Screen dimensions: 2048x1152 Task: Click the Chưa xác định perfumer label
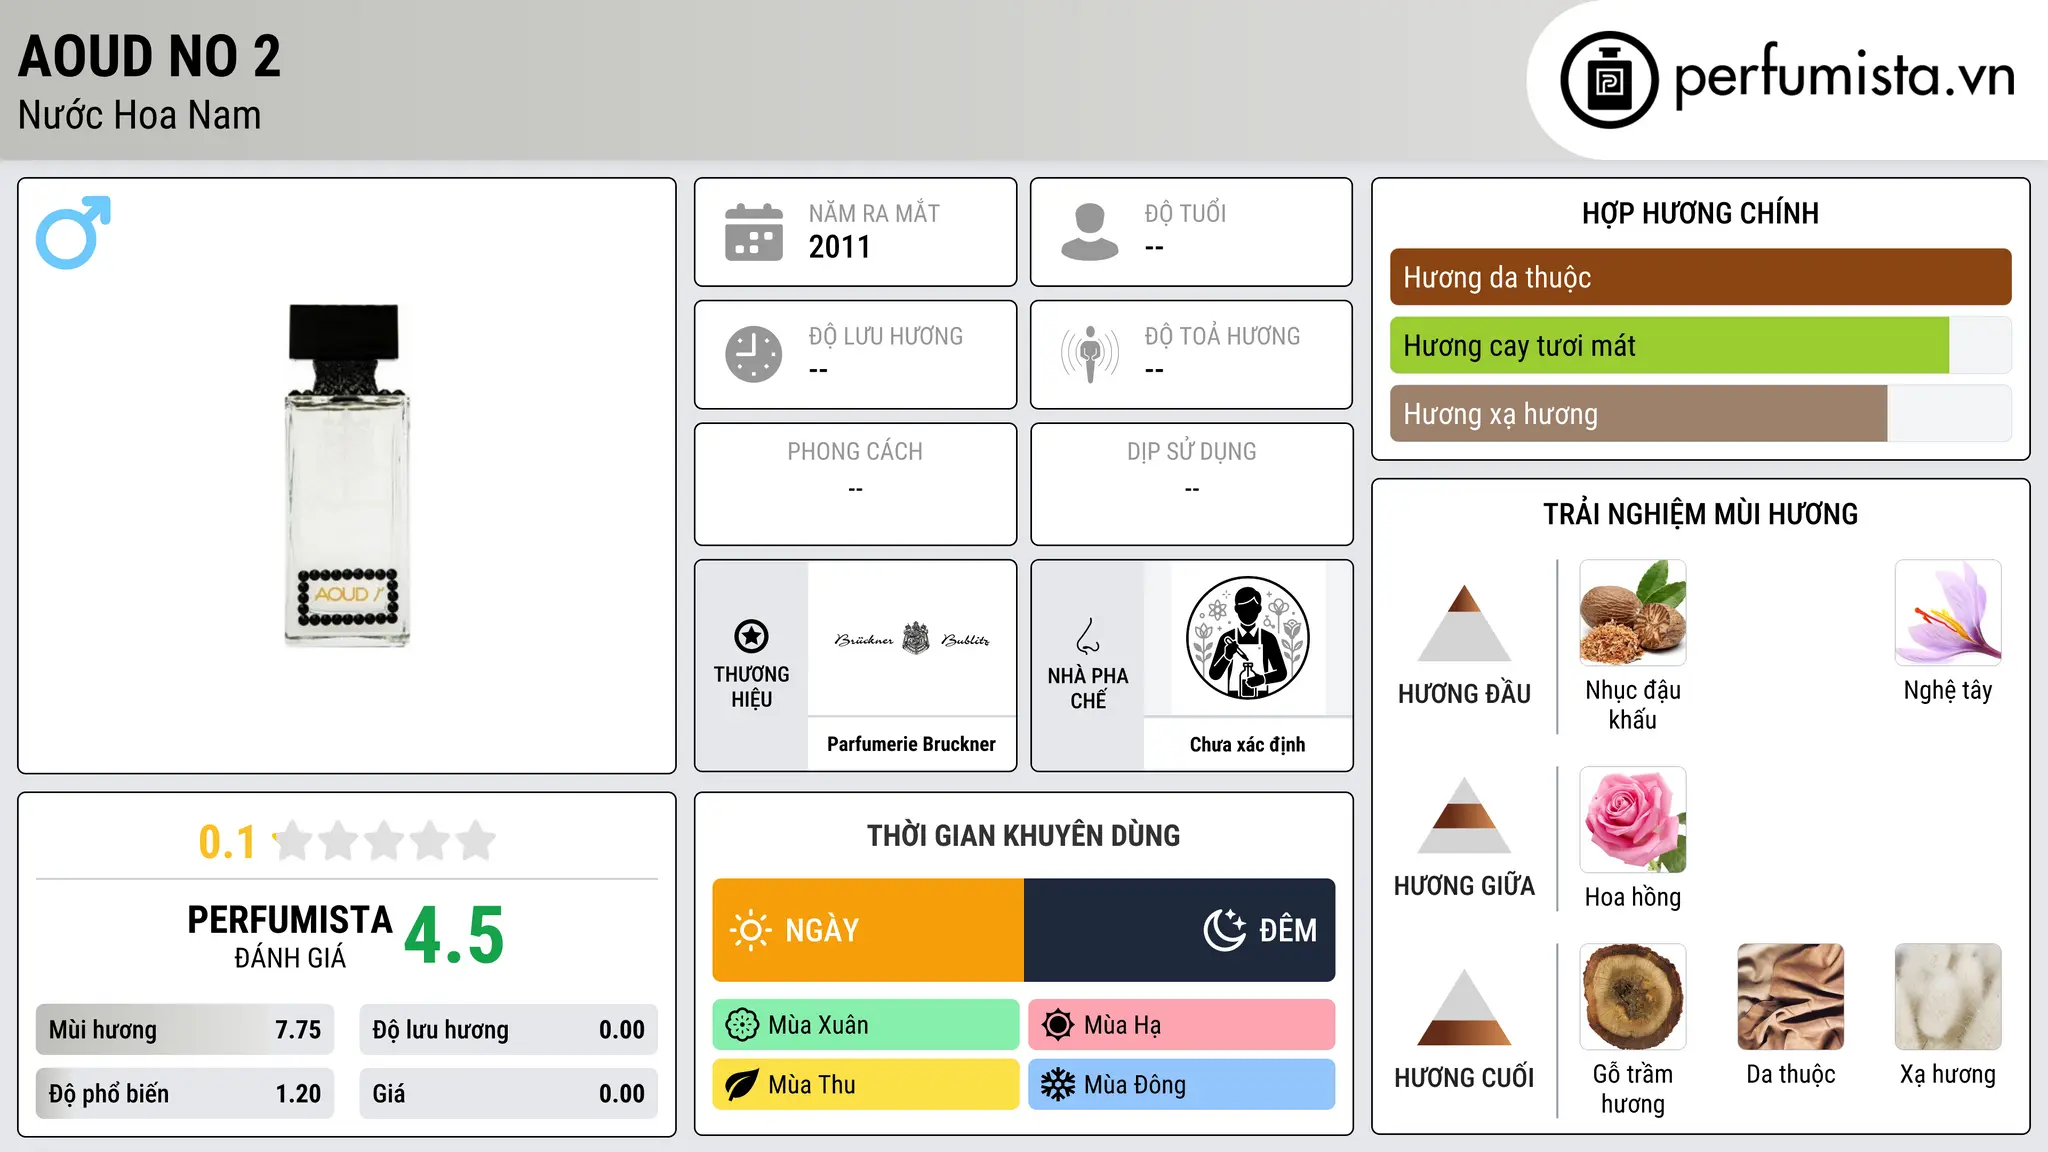coord(1247,744)
